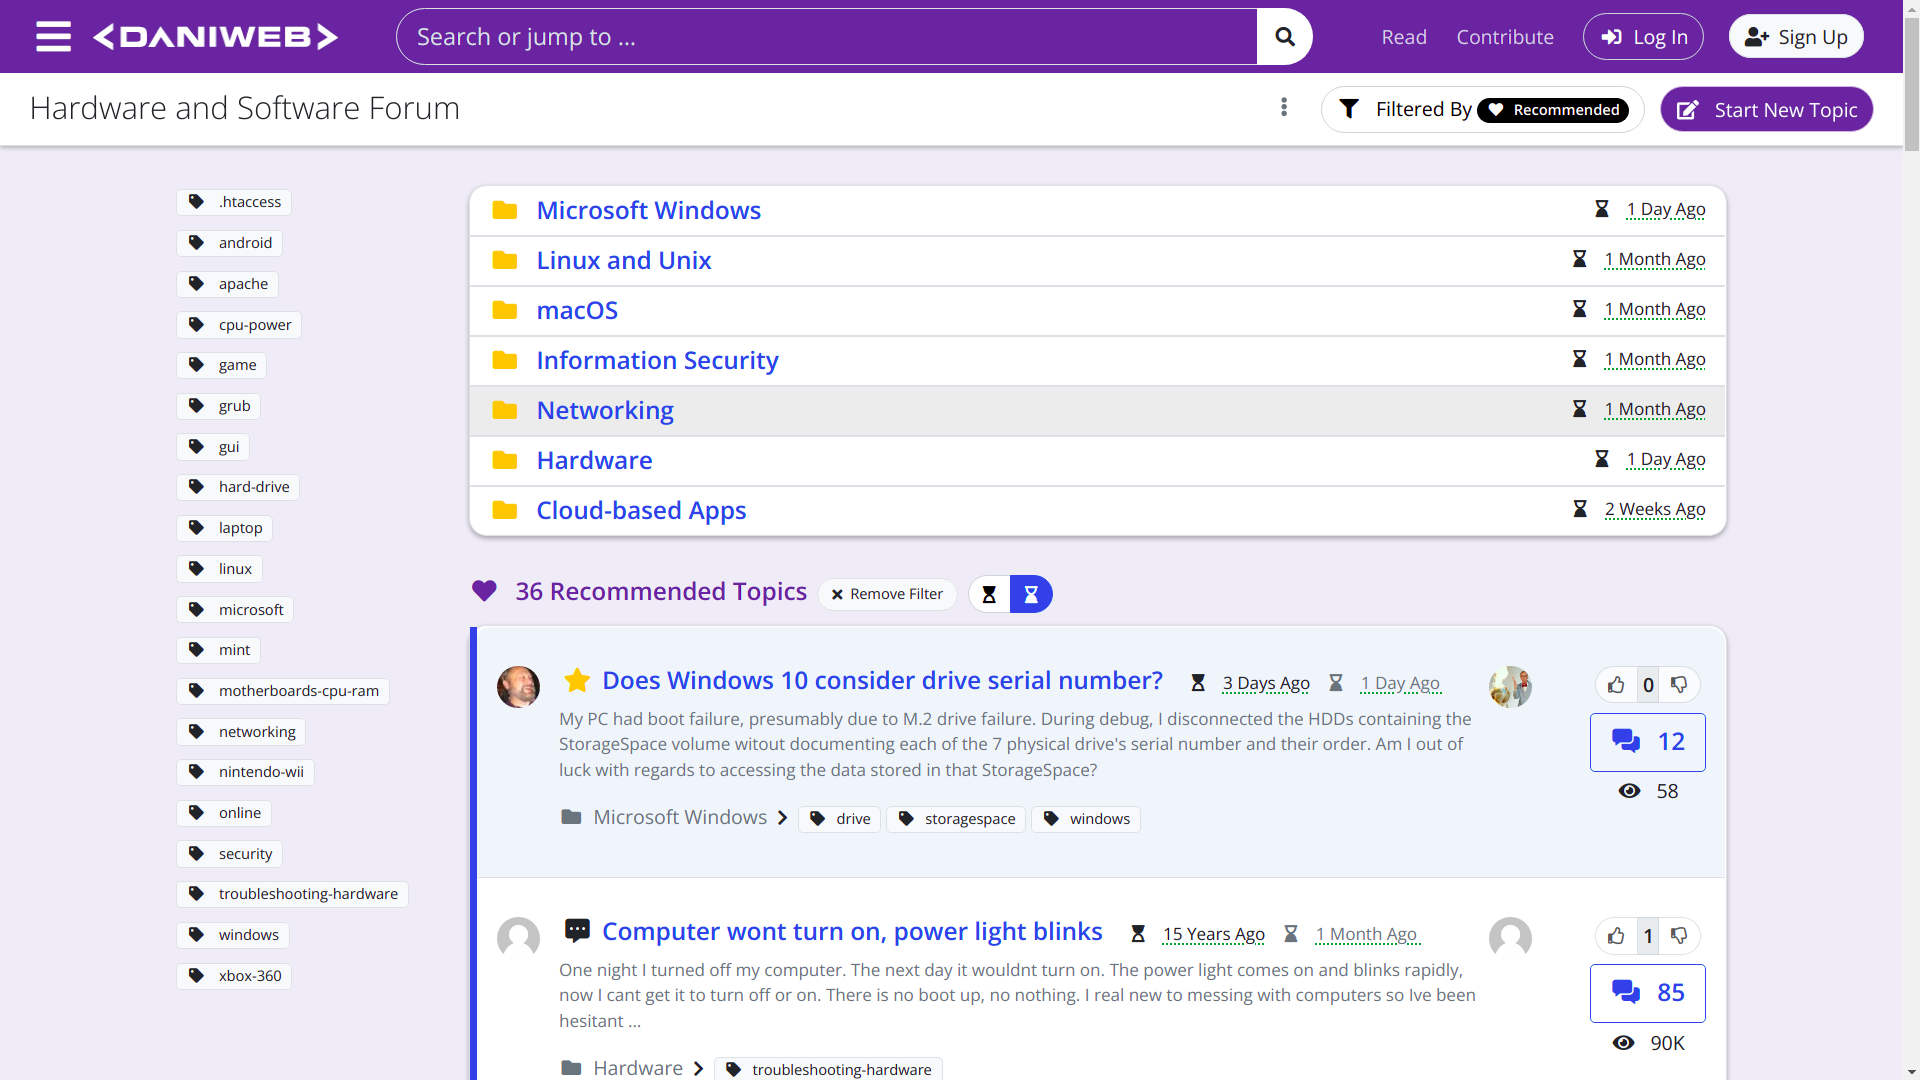Open the Networking forum

tap(605, 410)
